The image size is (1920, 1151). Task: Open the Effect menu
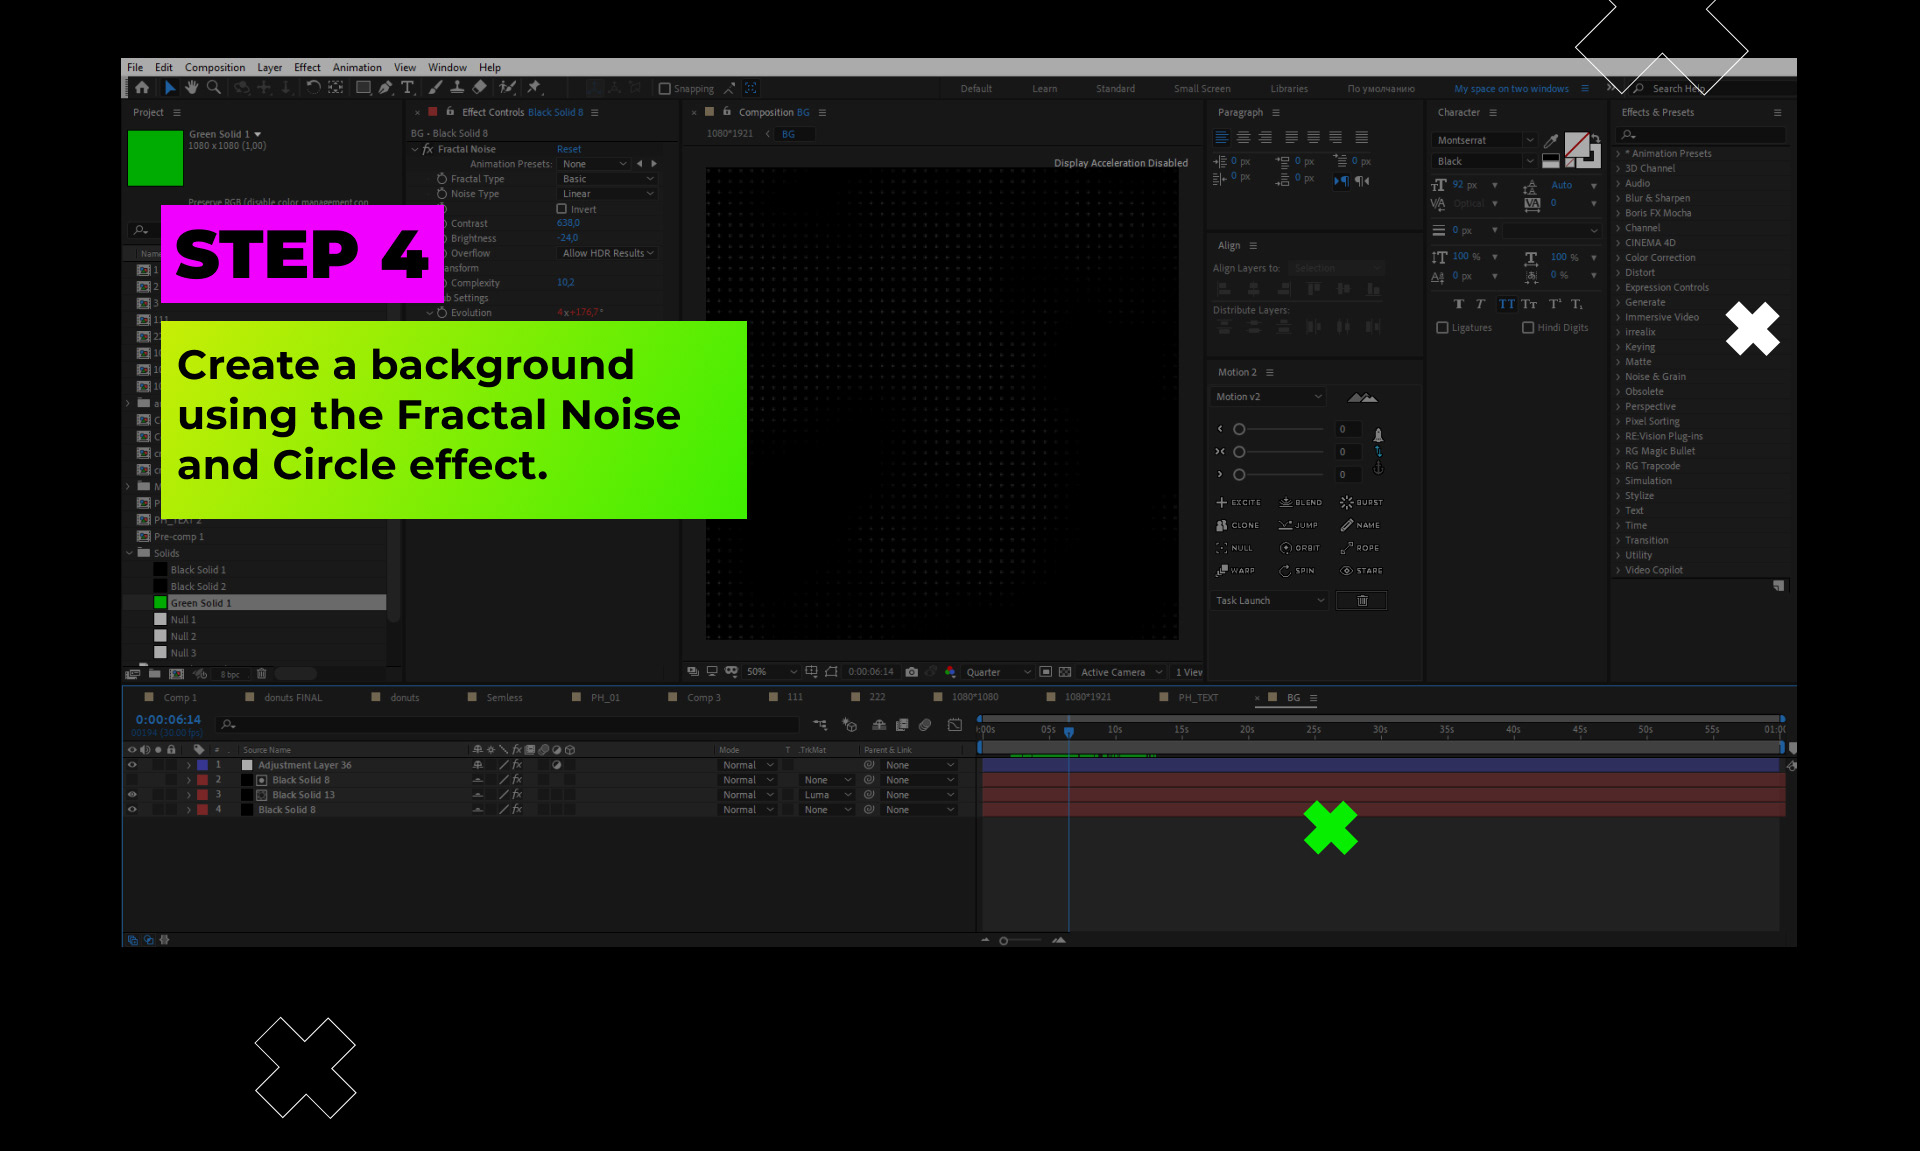pyautogui.click(x=307, y=67)
